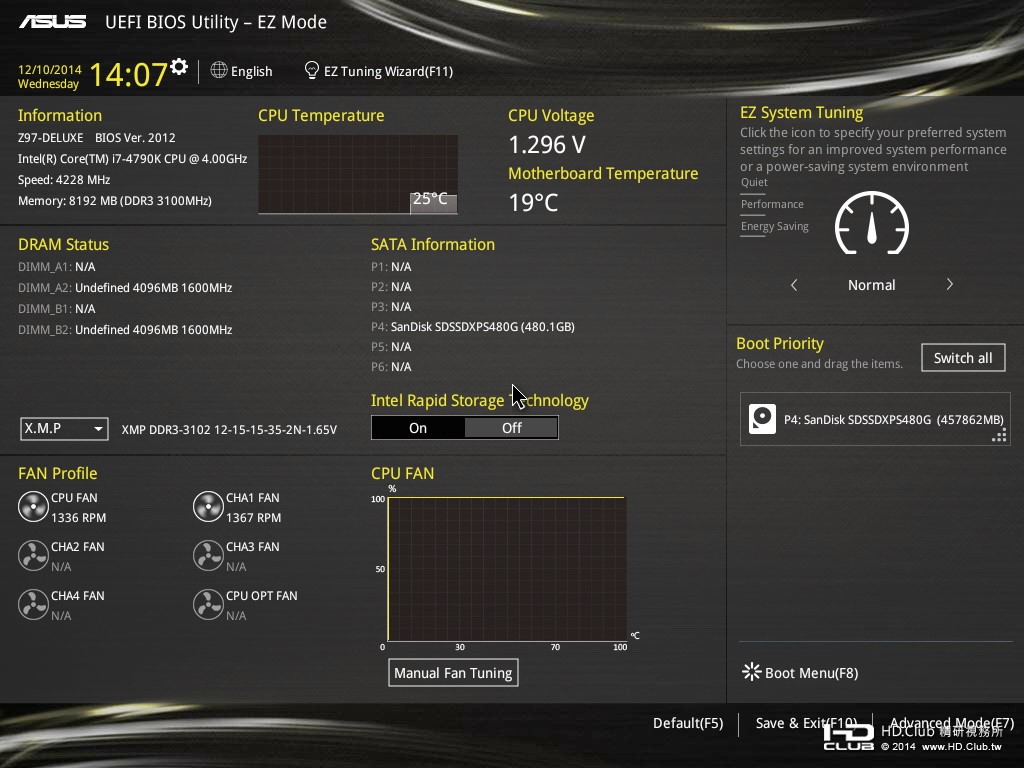
Task: Click the CPU FAN speed curve chart
Action: pos(507,569)
